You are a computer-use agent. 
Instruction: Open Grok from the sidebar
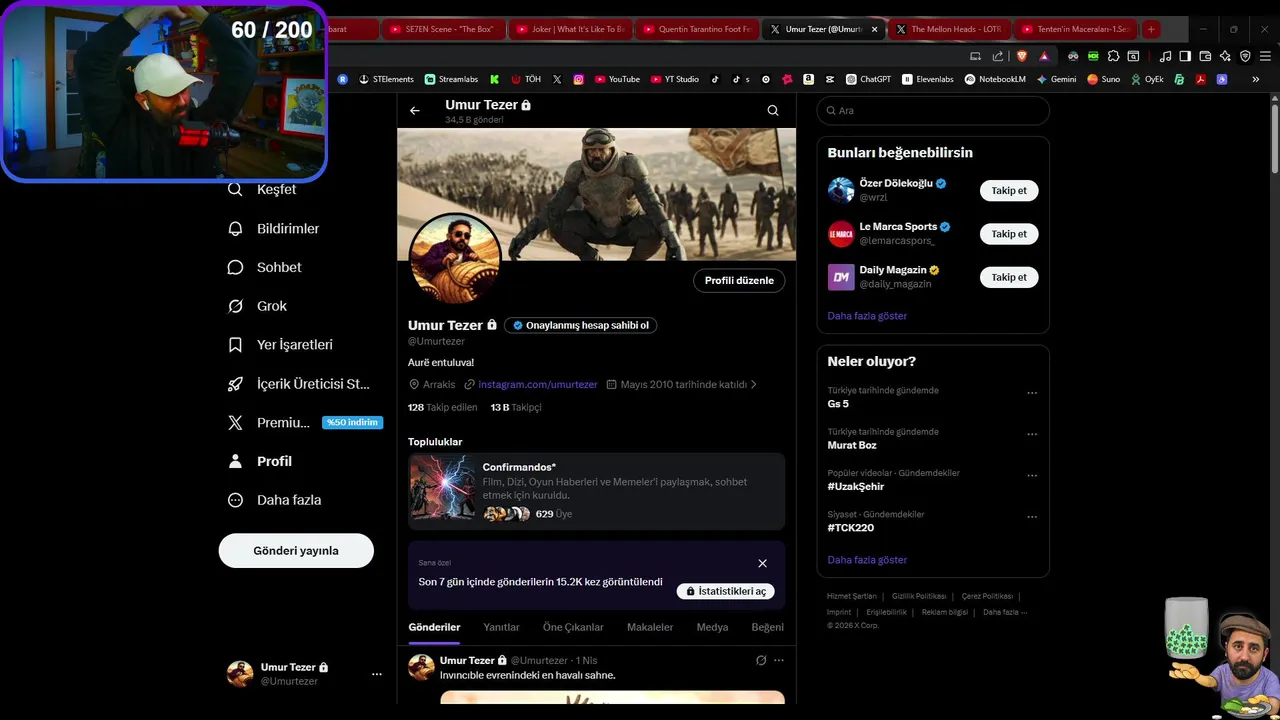tap(258, 306)
